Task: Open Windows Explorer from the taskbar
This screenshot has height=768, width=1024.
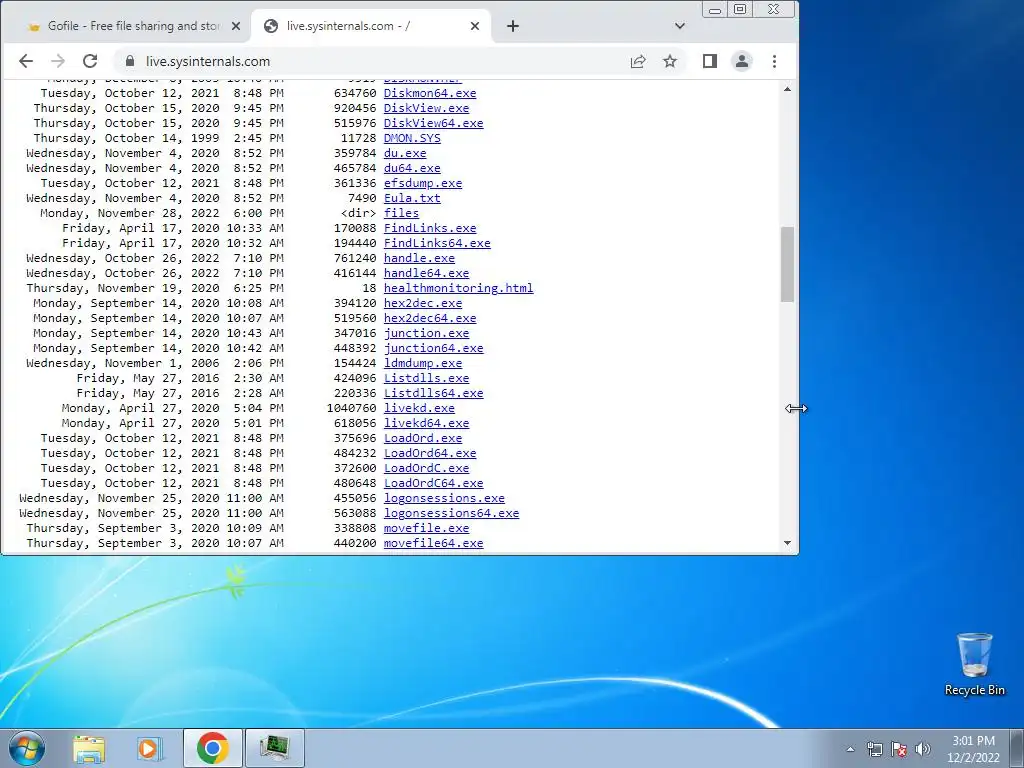Action: [89, 748]
